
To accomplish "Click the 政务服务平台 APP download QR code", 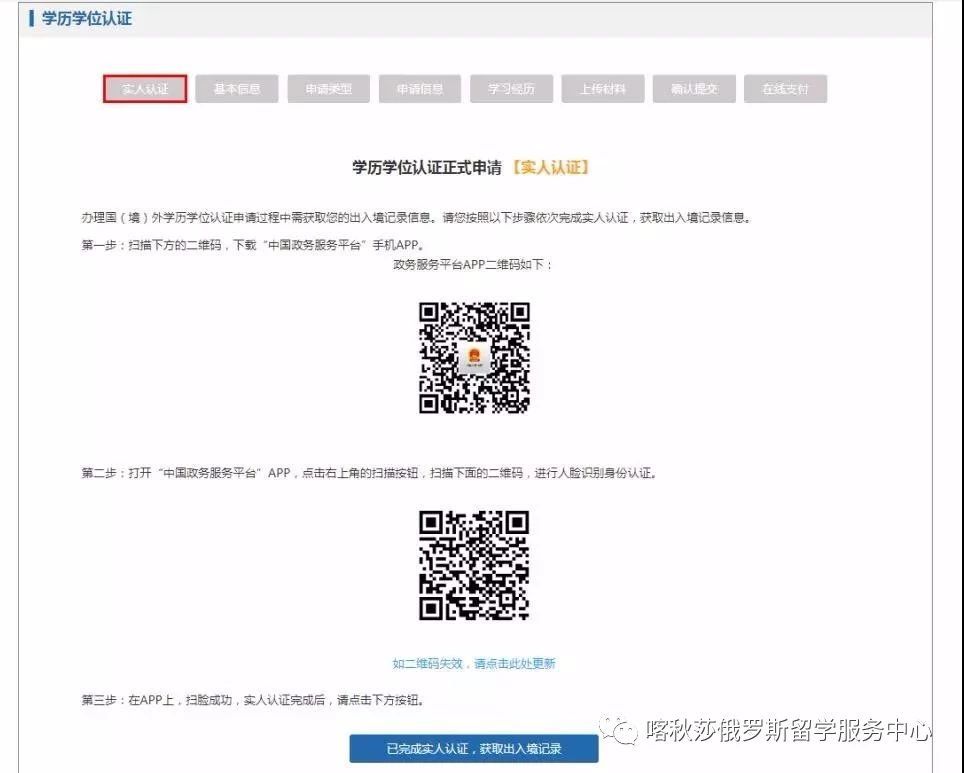I will click(x=474, y=357).
